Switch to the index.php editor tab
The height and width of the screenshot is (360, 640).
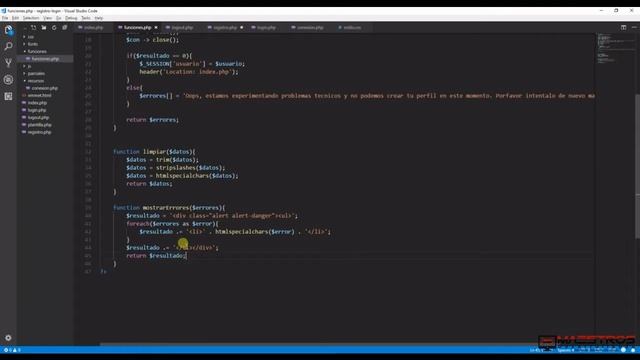click(93, 28)
